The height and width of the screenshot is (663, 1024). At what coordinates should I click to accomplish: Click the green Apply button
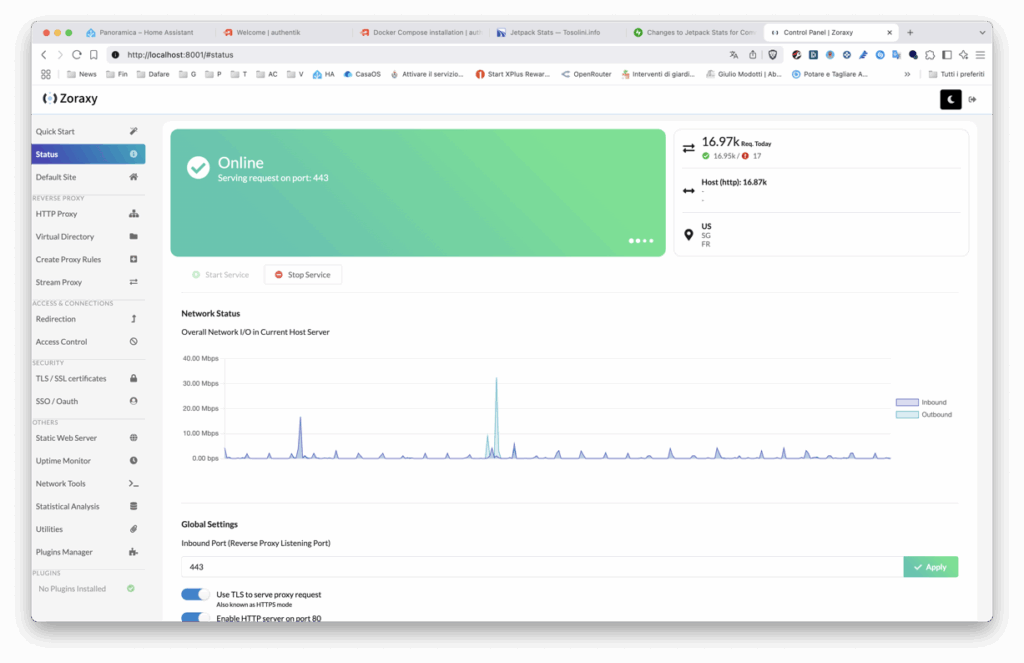click(931, 567)
